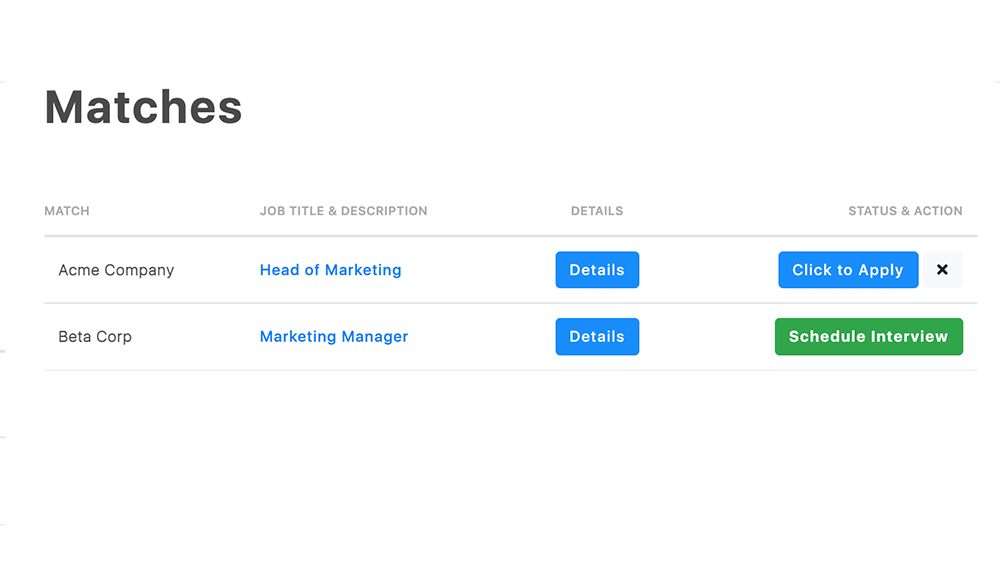Image resolution: width=1000 pixels, height=567 pixels.
Task: Click the JOB TITLE & DESCRIPTION column header
Action: 343,211
